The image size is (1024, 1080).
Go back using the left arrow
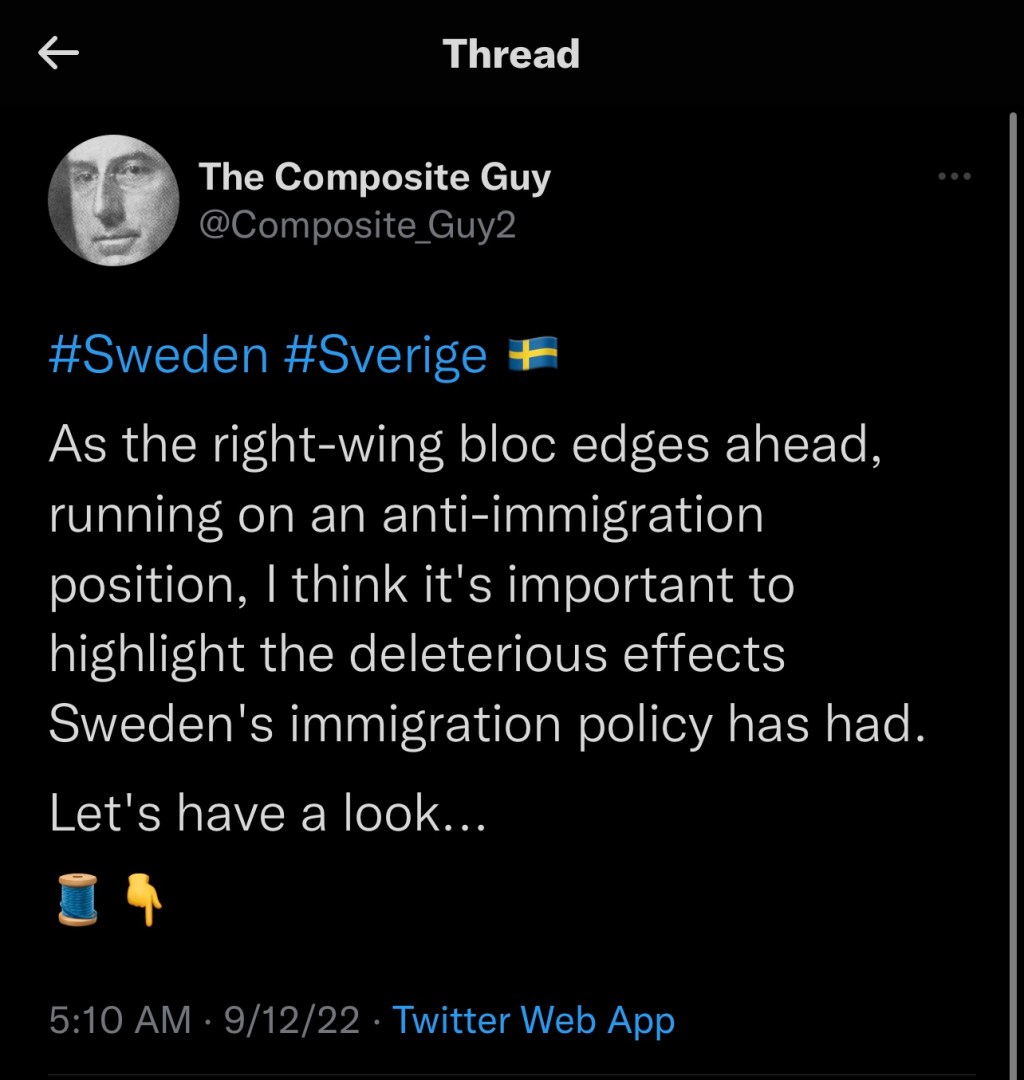58,54
